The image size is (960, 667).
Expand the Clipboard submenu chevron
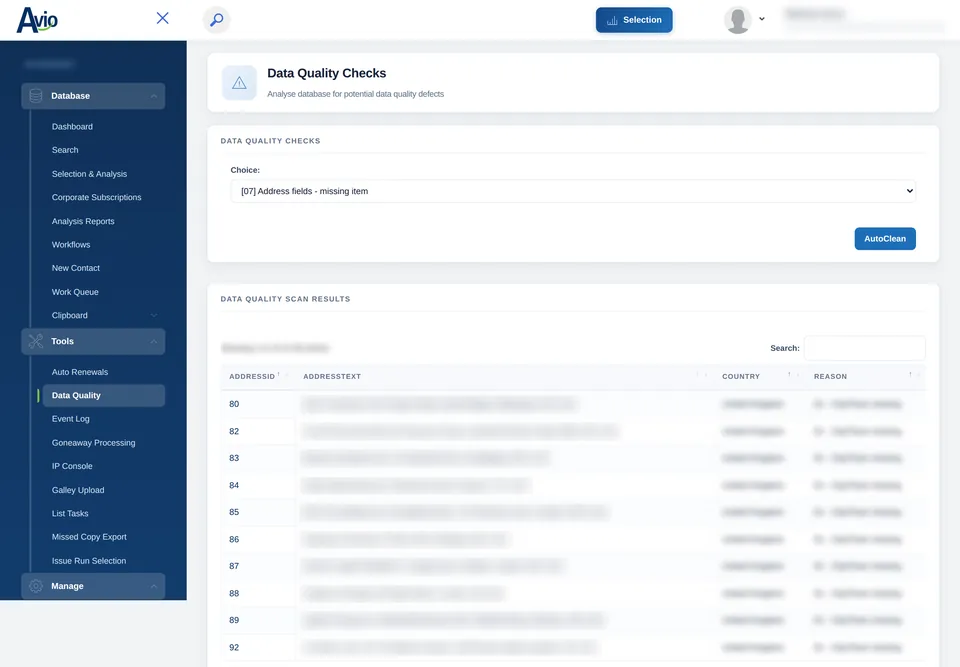[x=154, y=315]
